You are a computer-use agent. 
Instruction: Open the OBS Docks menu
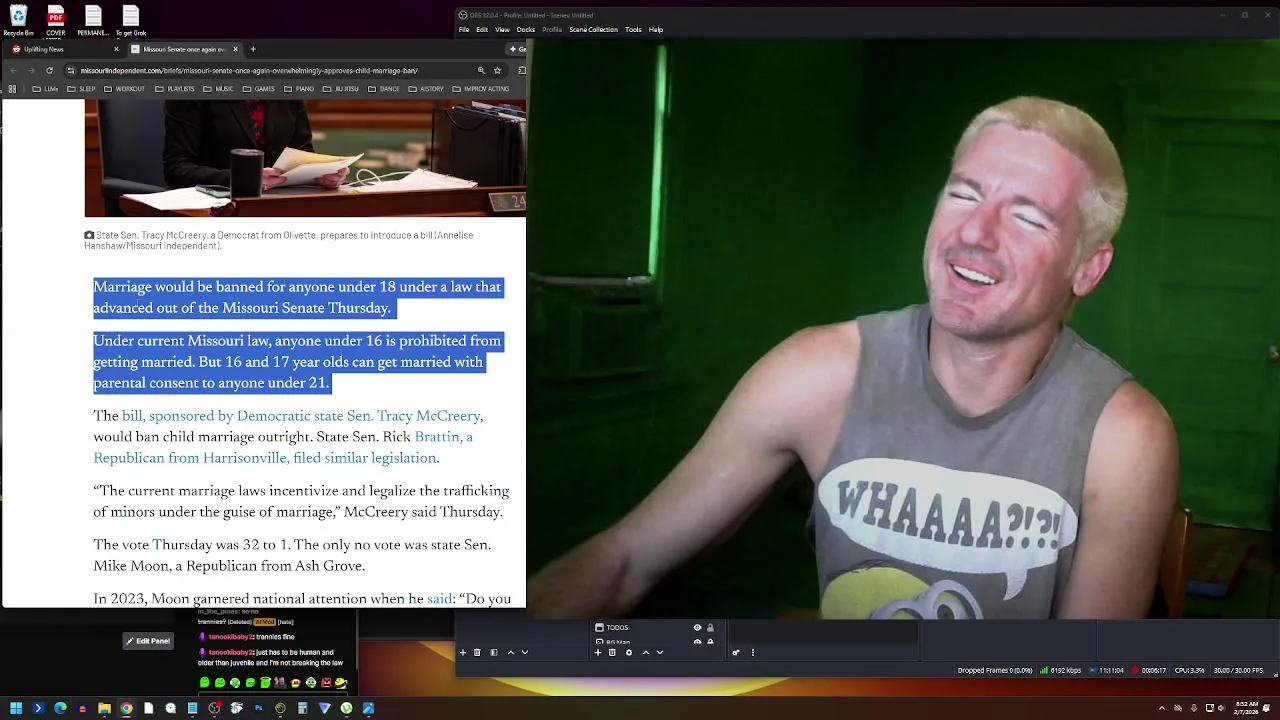[526, 30]
